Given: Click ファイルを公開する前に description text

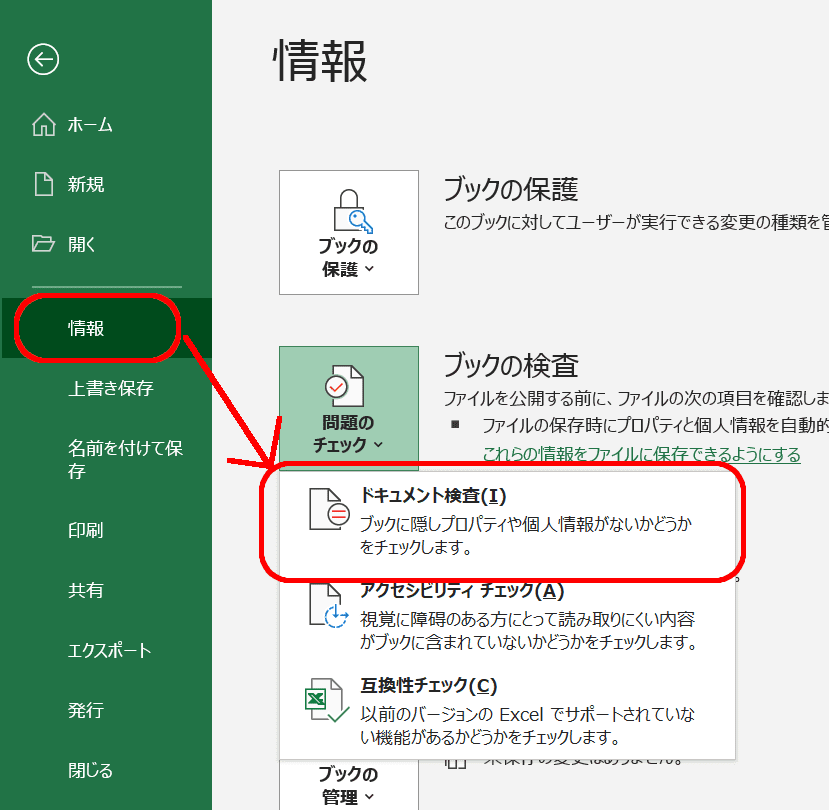Looking at the screenshot, I should tap(636, 398).
